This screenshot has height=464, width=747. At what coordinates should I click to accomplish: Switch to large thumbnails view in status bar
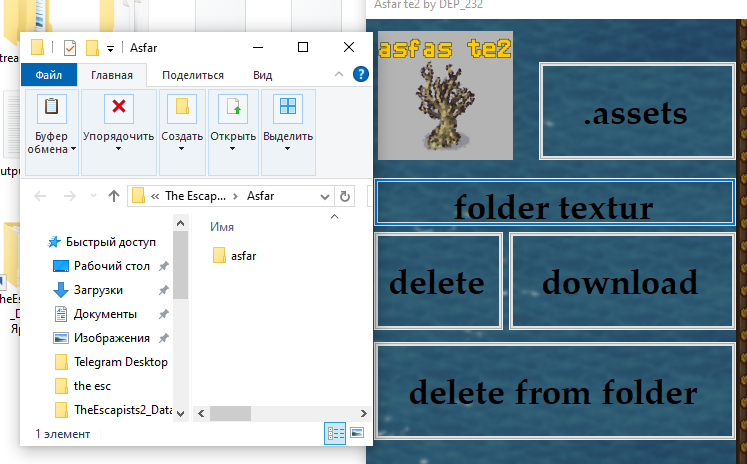(357, 433)
